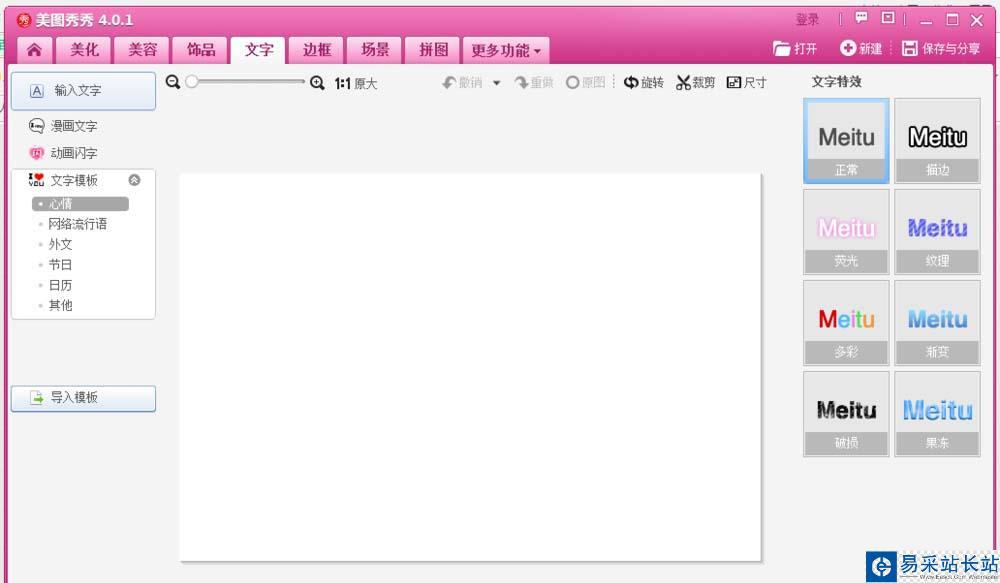Click the 撤销 undo button
This screenshot has width=1000, height=583.
coord(462,83)
